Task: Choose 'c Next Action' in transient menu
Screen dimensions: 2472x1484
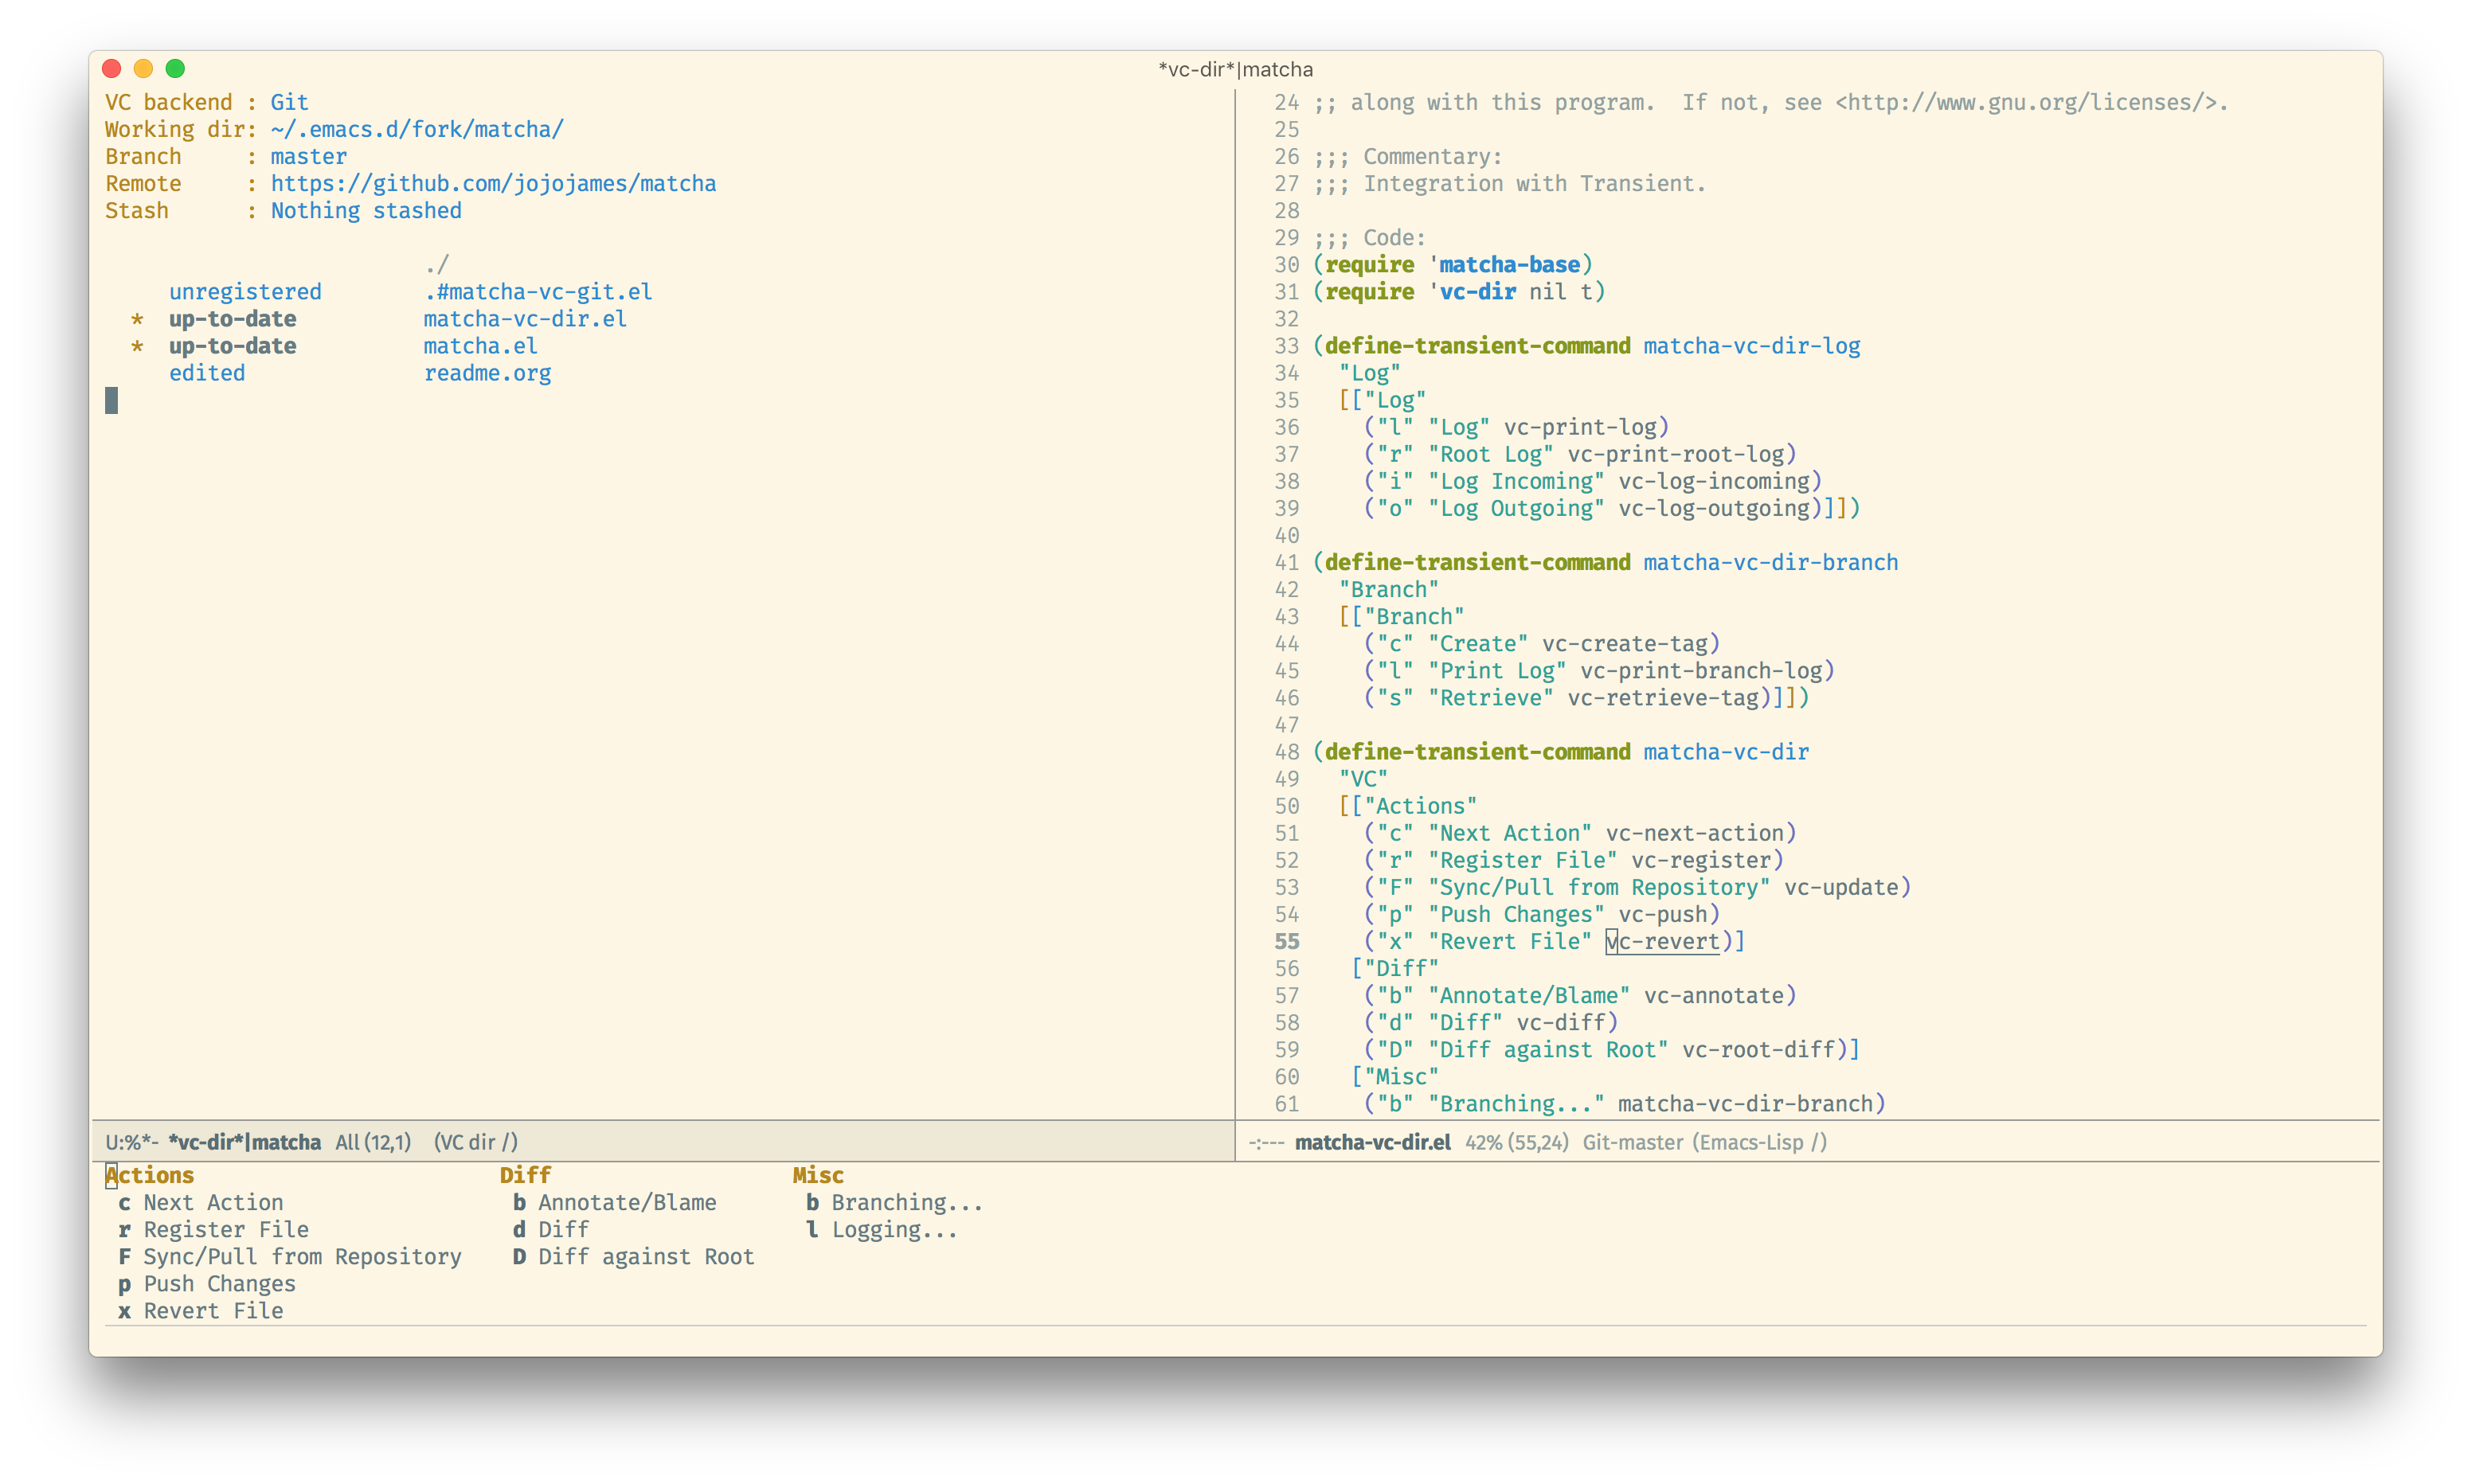Action: tap(200, 1203)
